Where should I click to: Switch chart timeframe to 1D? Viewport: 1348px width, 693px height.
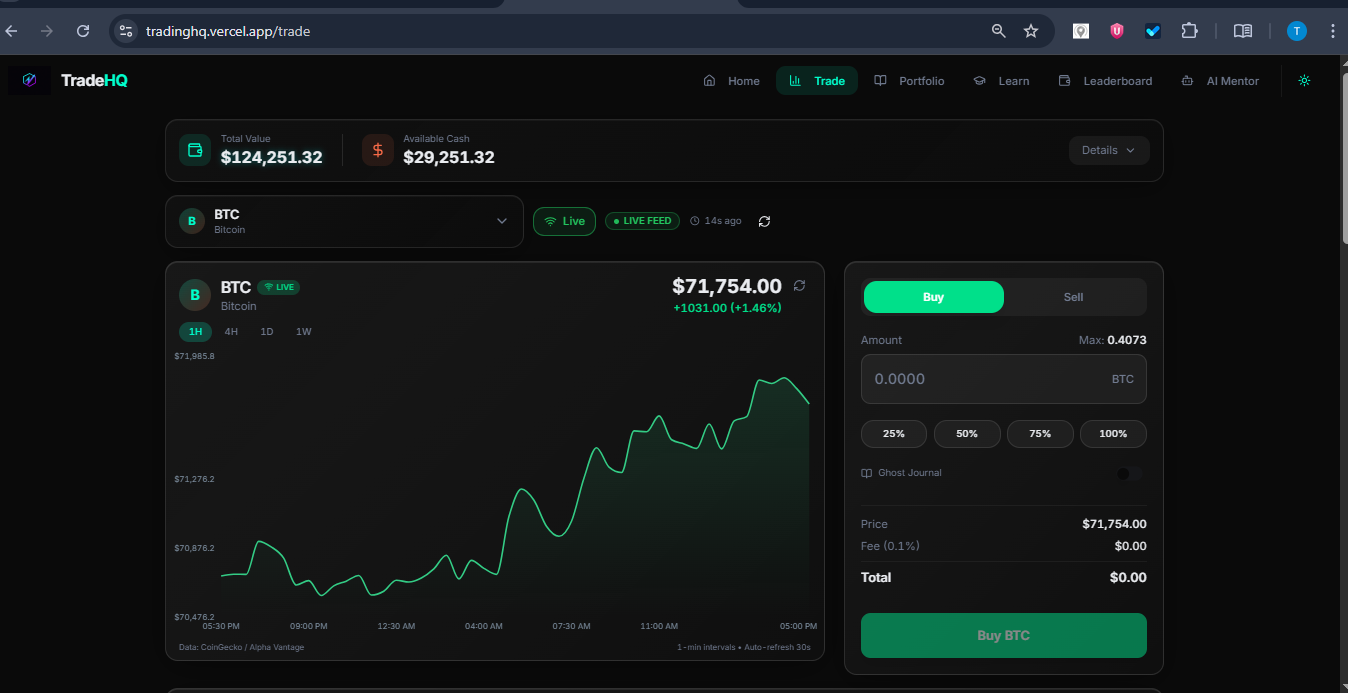tap(267, 331)
